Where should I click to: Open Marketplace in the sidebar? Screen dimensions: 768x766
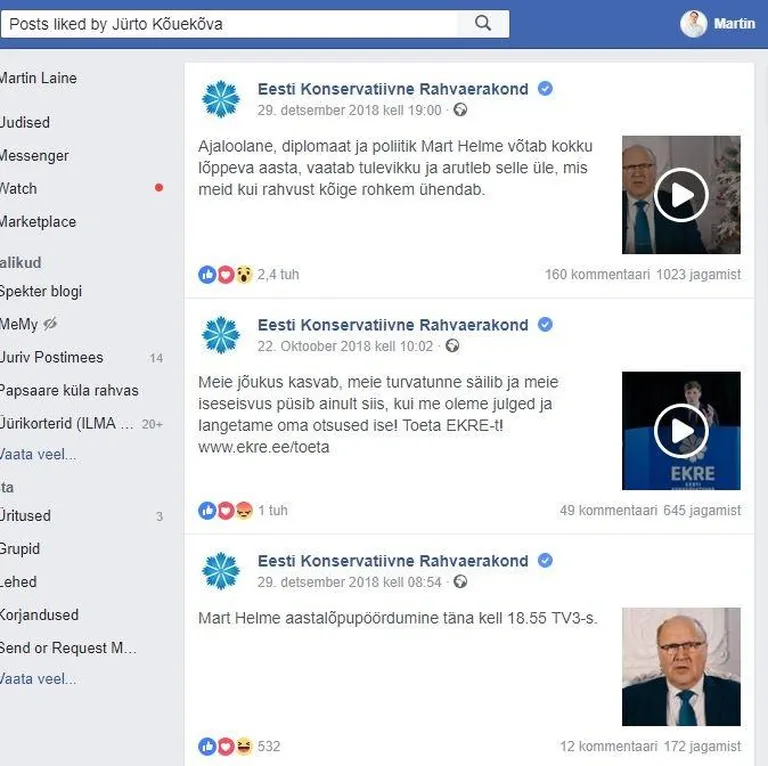tap(38, 222)
